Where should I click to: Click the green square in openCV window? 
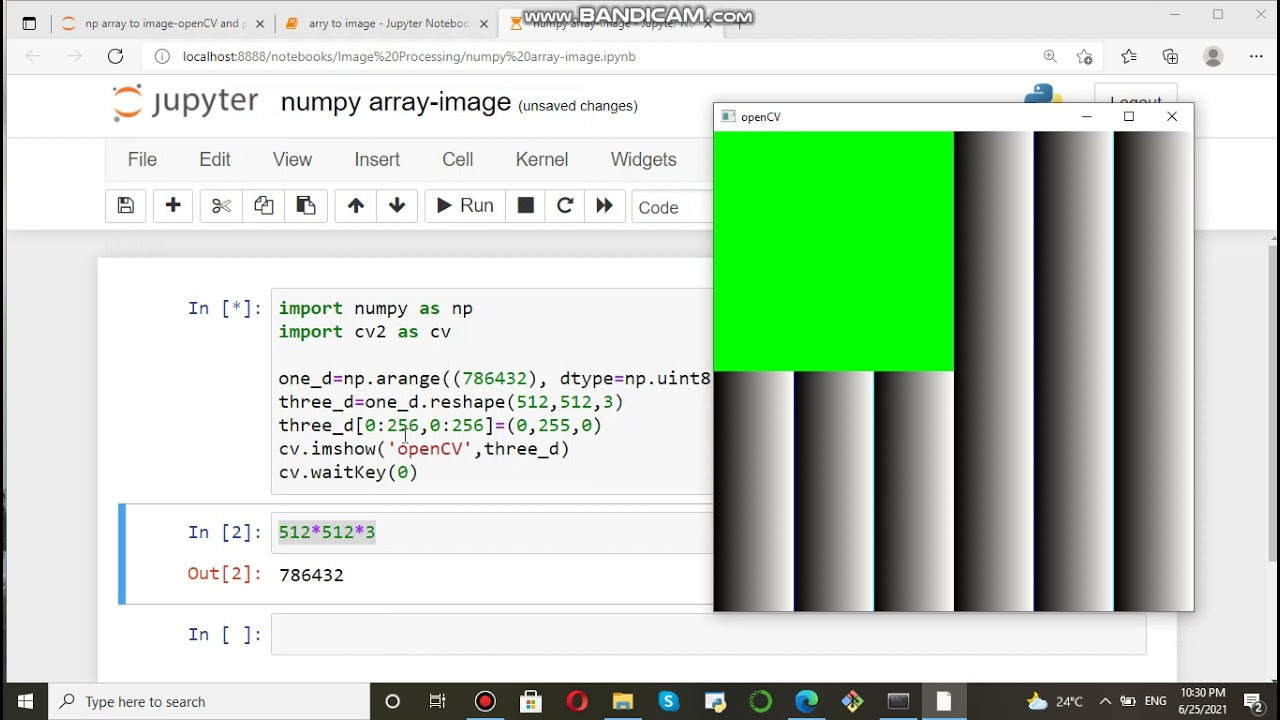(834, 251)
